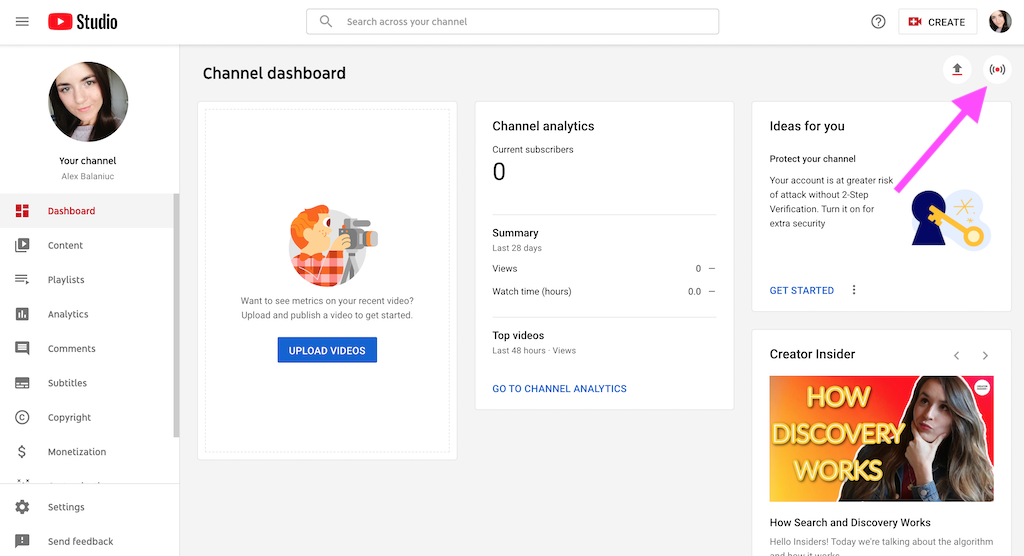Click the Send feedback icon
This screenshot has width=1024, height=556.
(22, 541)
